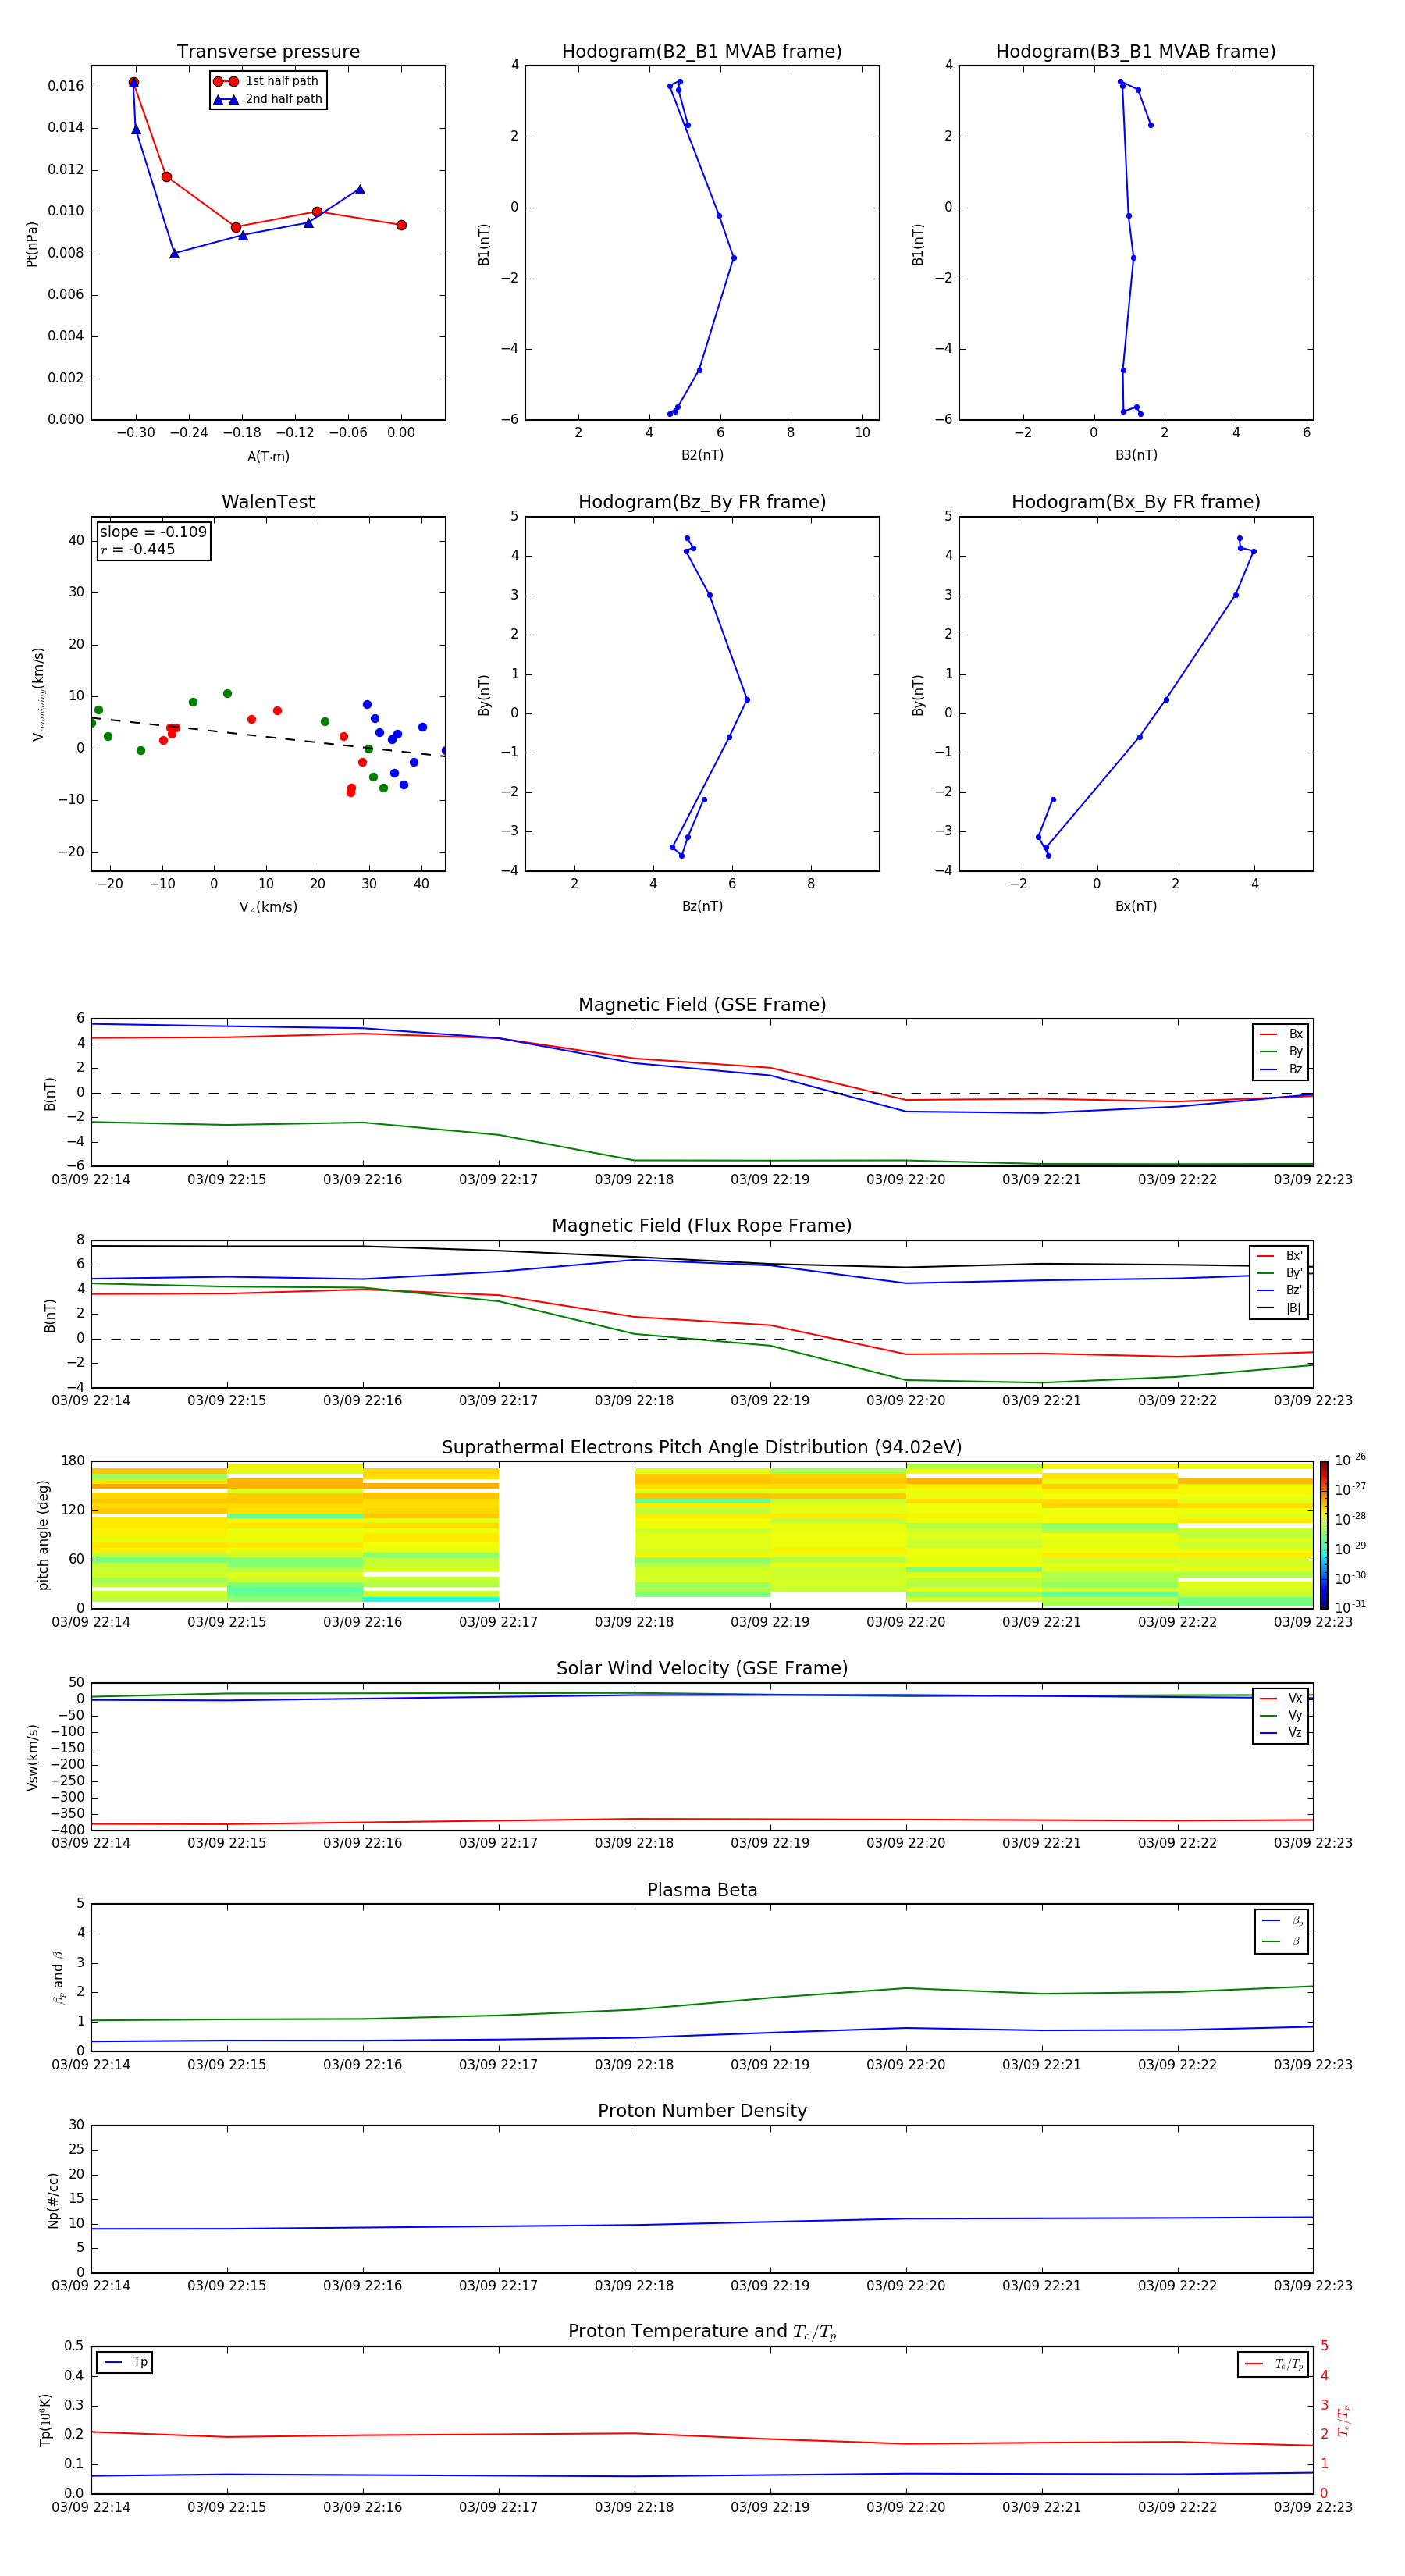This screenshot has height=2576, width=1405.
Task: Click the blue triangle near A = -0.06
Action: (x=360, y=189)
